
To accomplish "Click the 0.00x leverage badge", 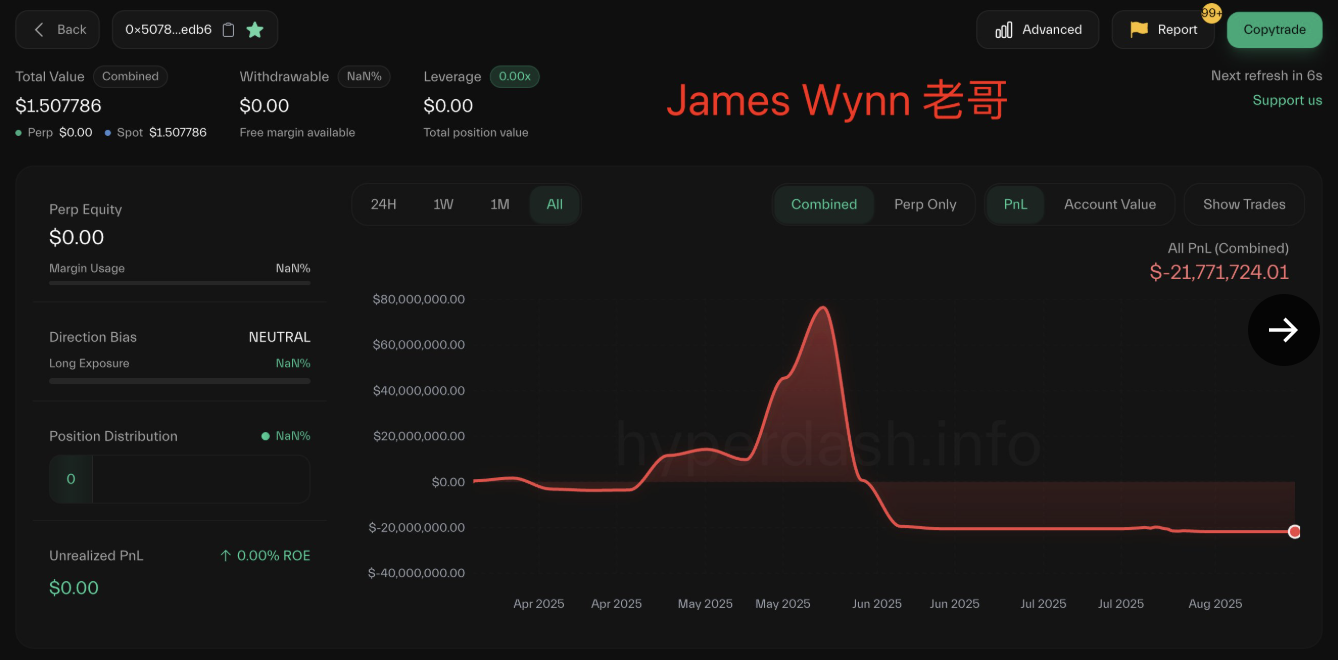I will [x=515, y=76].
